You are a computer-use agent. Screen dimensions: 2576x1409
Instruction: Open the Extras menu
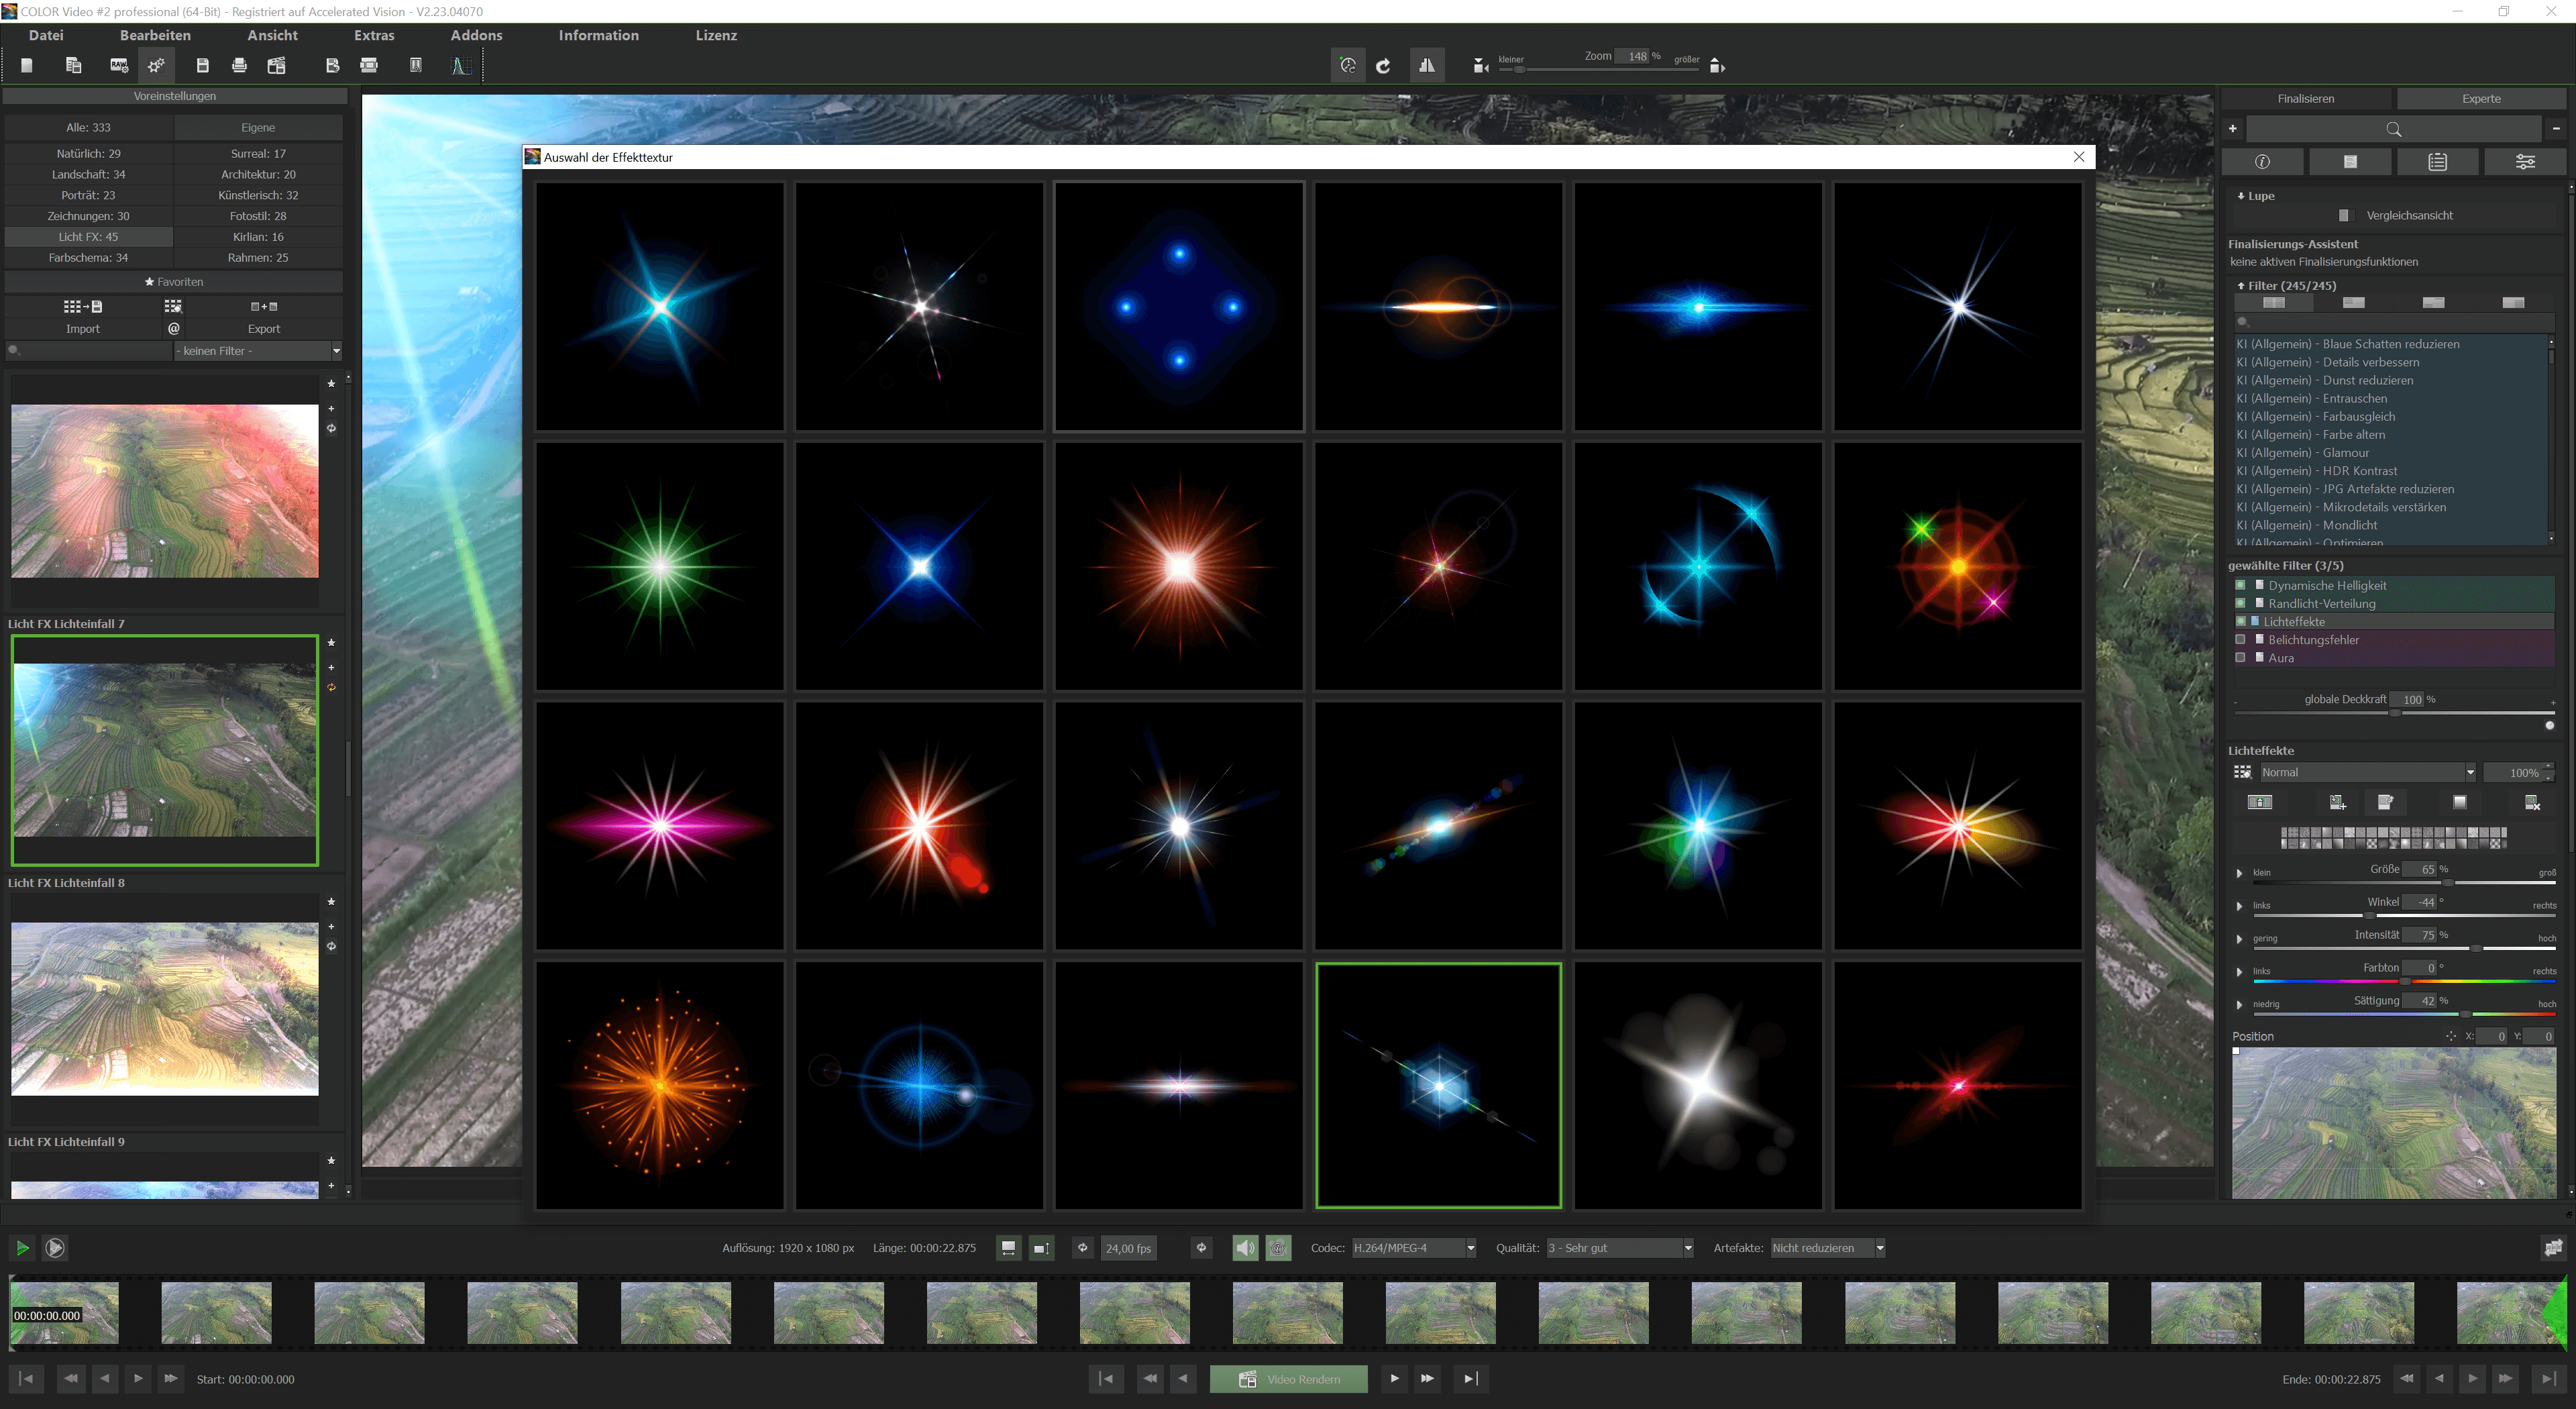374,35
